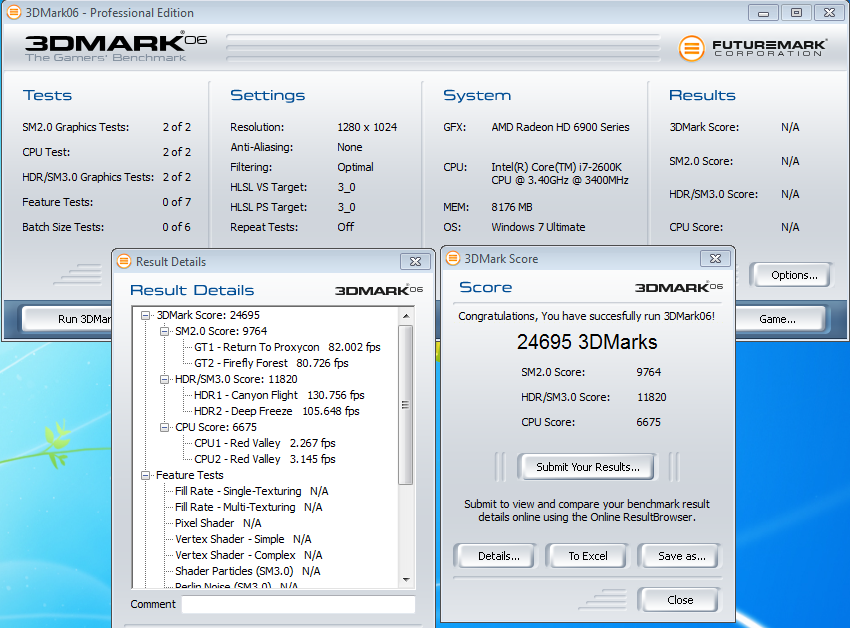Click MEM value 8176 MB

(512, 207)
